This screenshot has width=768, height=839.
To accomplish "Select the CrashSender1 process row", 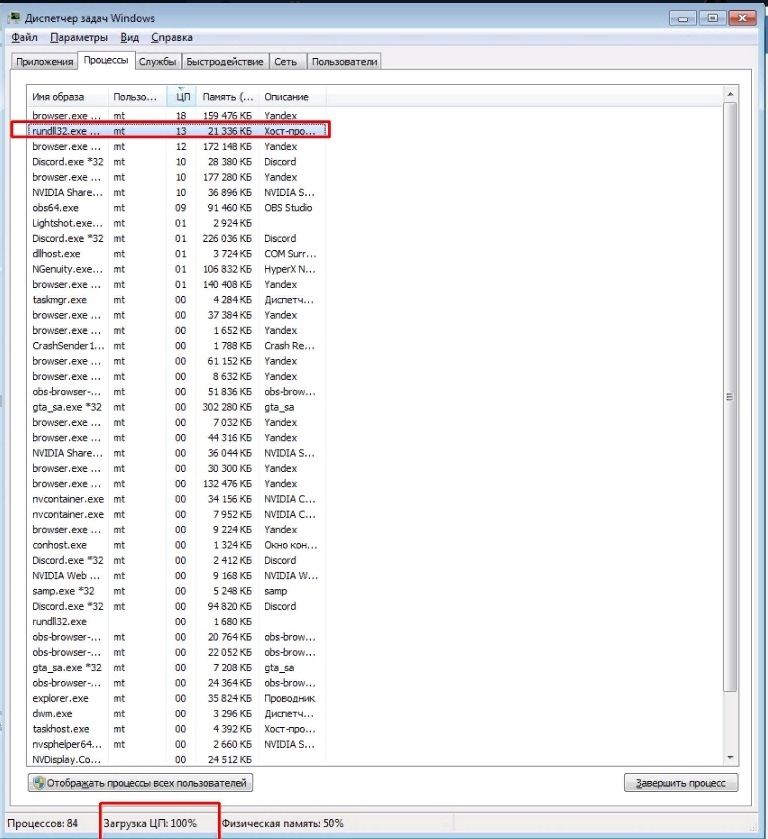I will tap(177, 346).
